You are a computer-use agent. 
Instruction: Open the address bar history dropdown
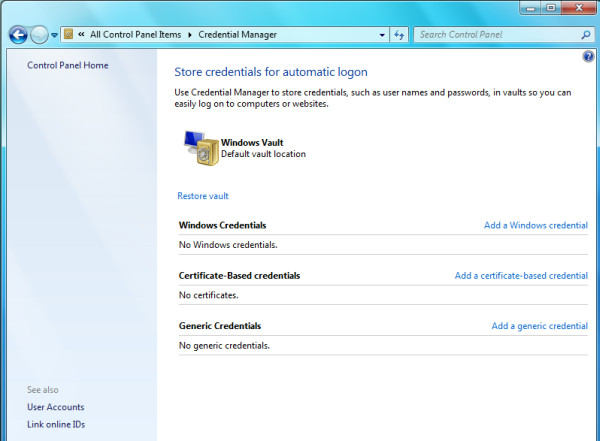click(382, 35)
